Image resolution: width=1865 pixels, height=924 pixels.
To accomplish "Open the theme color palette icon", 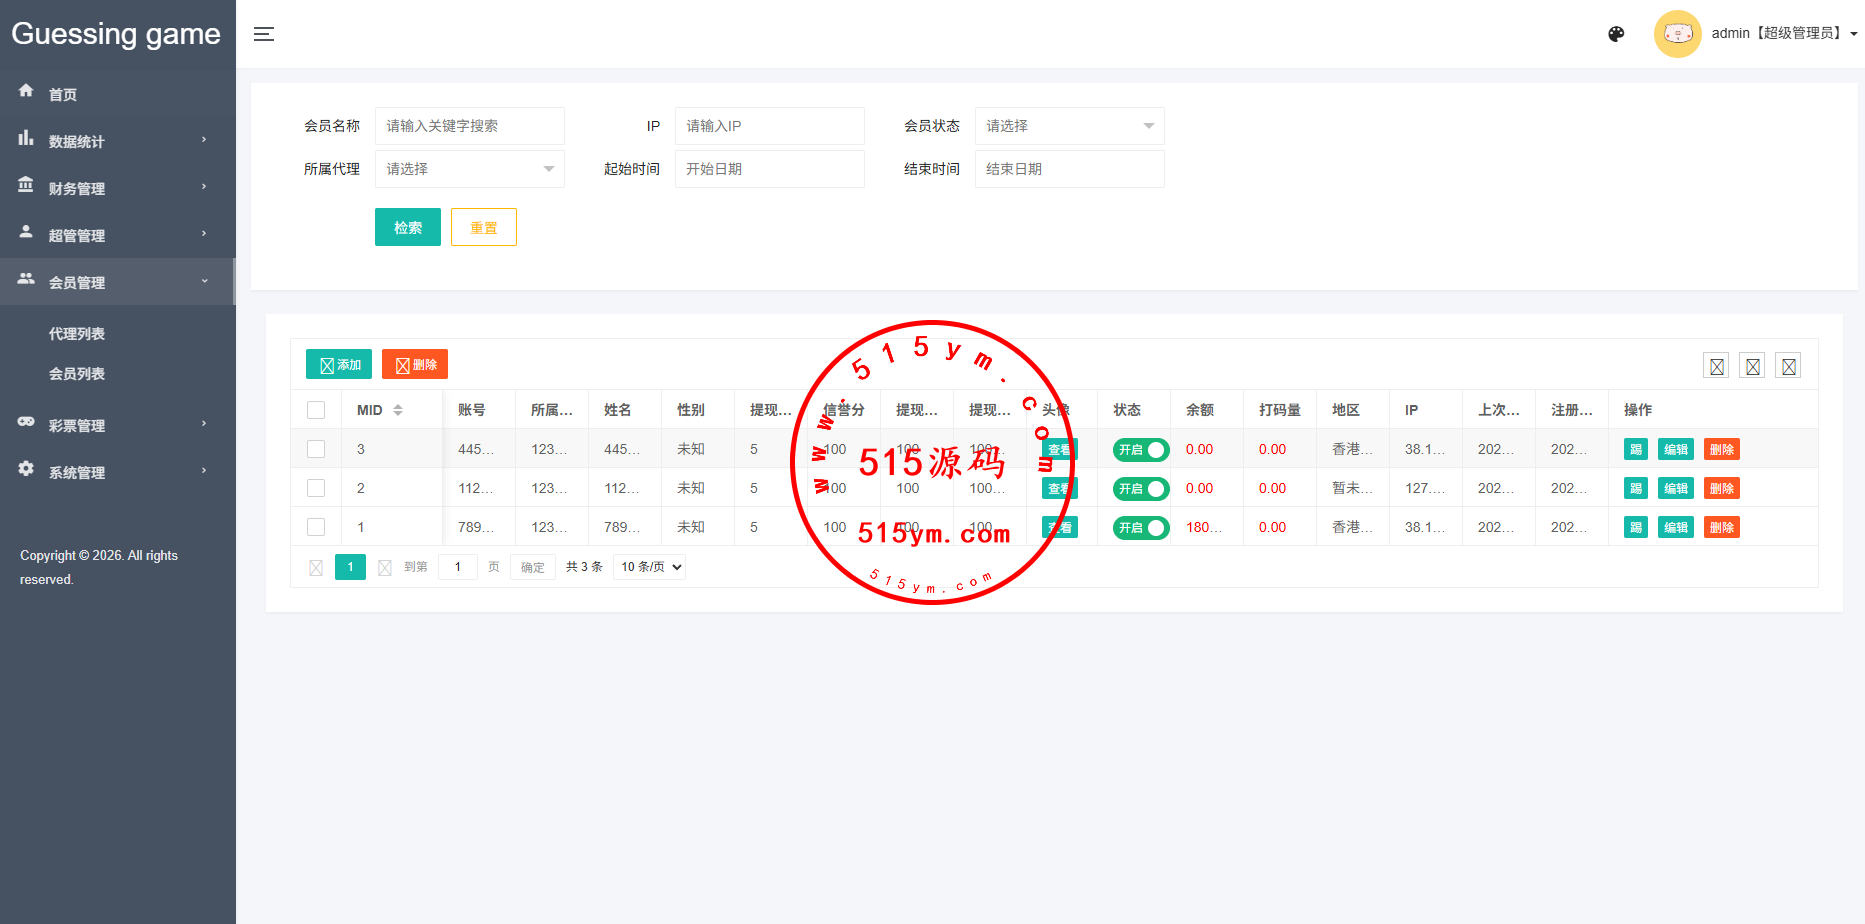I will pos(1616,34).
